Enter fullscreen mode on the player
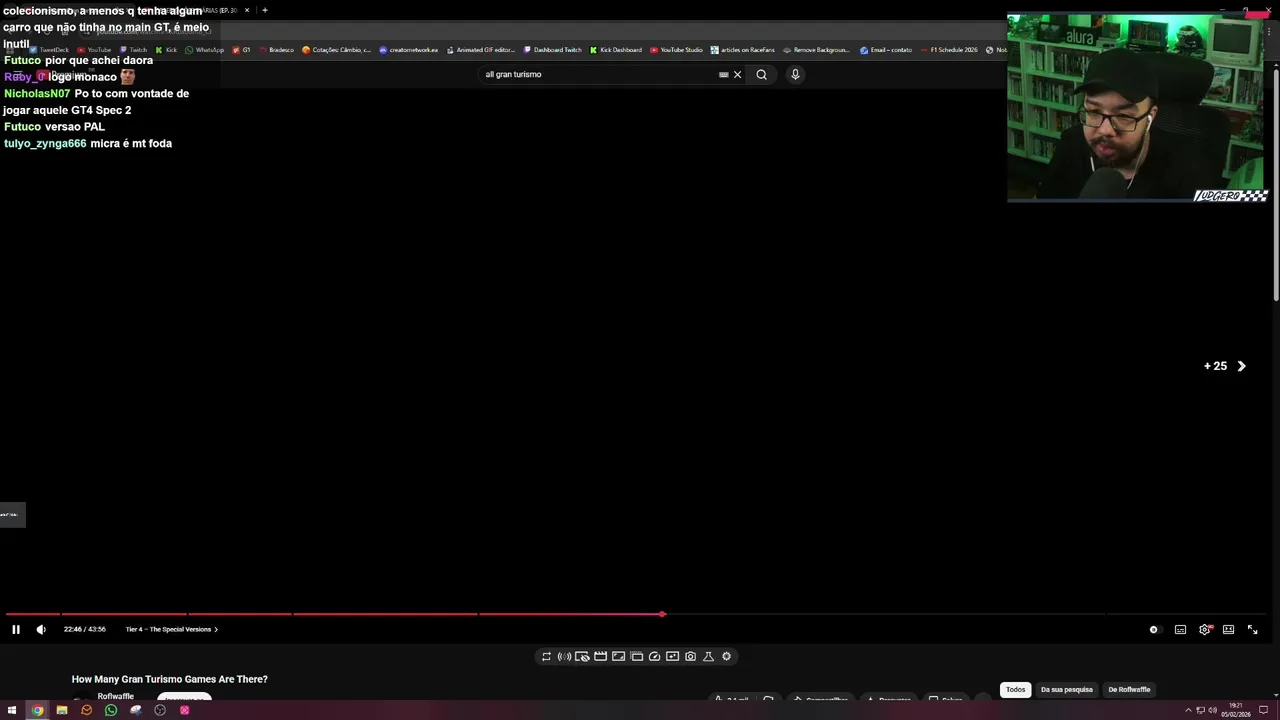 click(1252, 629)
